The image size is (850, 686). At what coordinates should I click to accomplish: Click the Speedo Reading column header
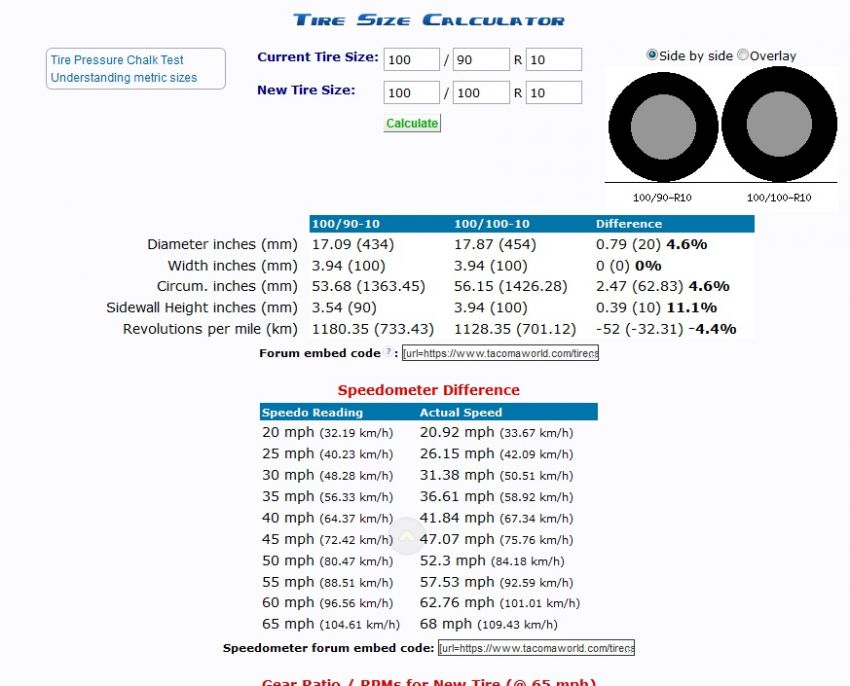pos(312,413)
